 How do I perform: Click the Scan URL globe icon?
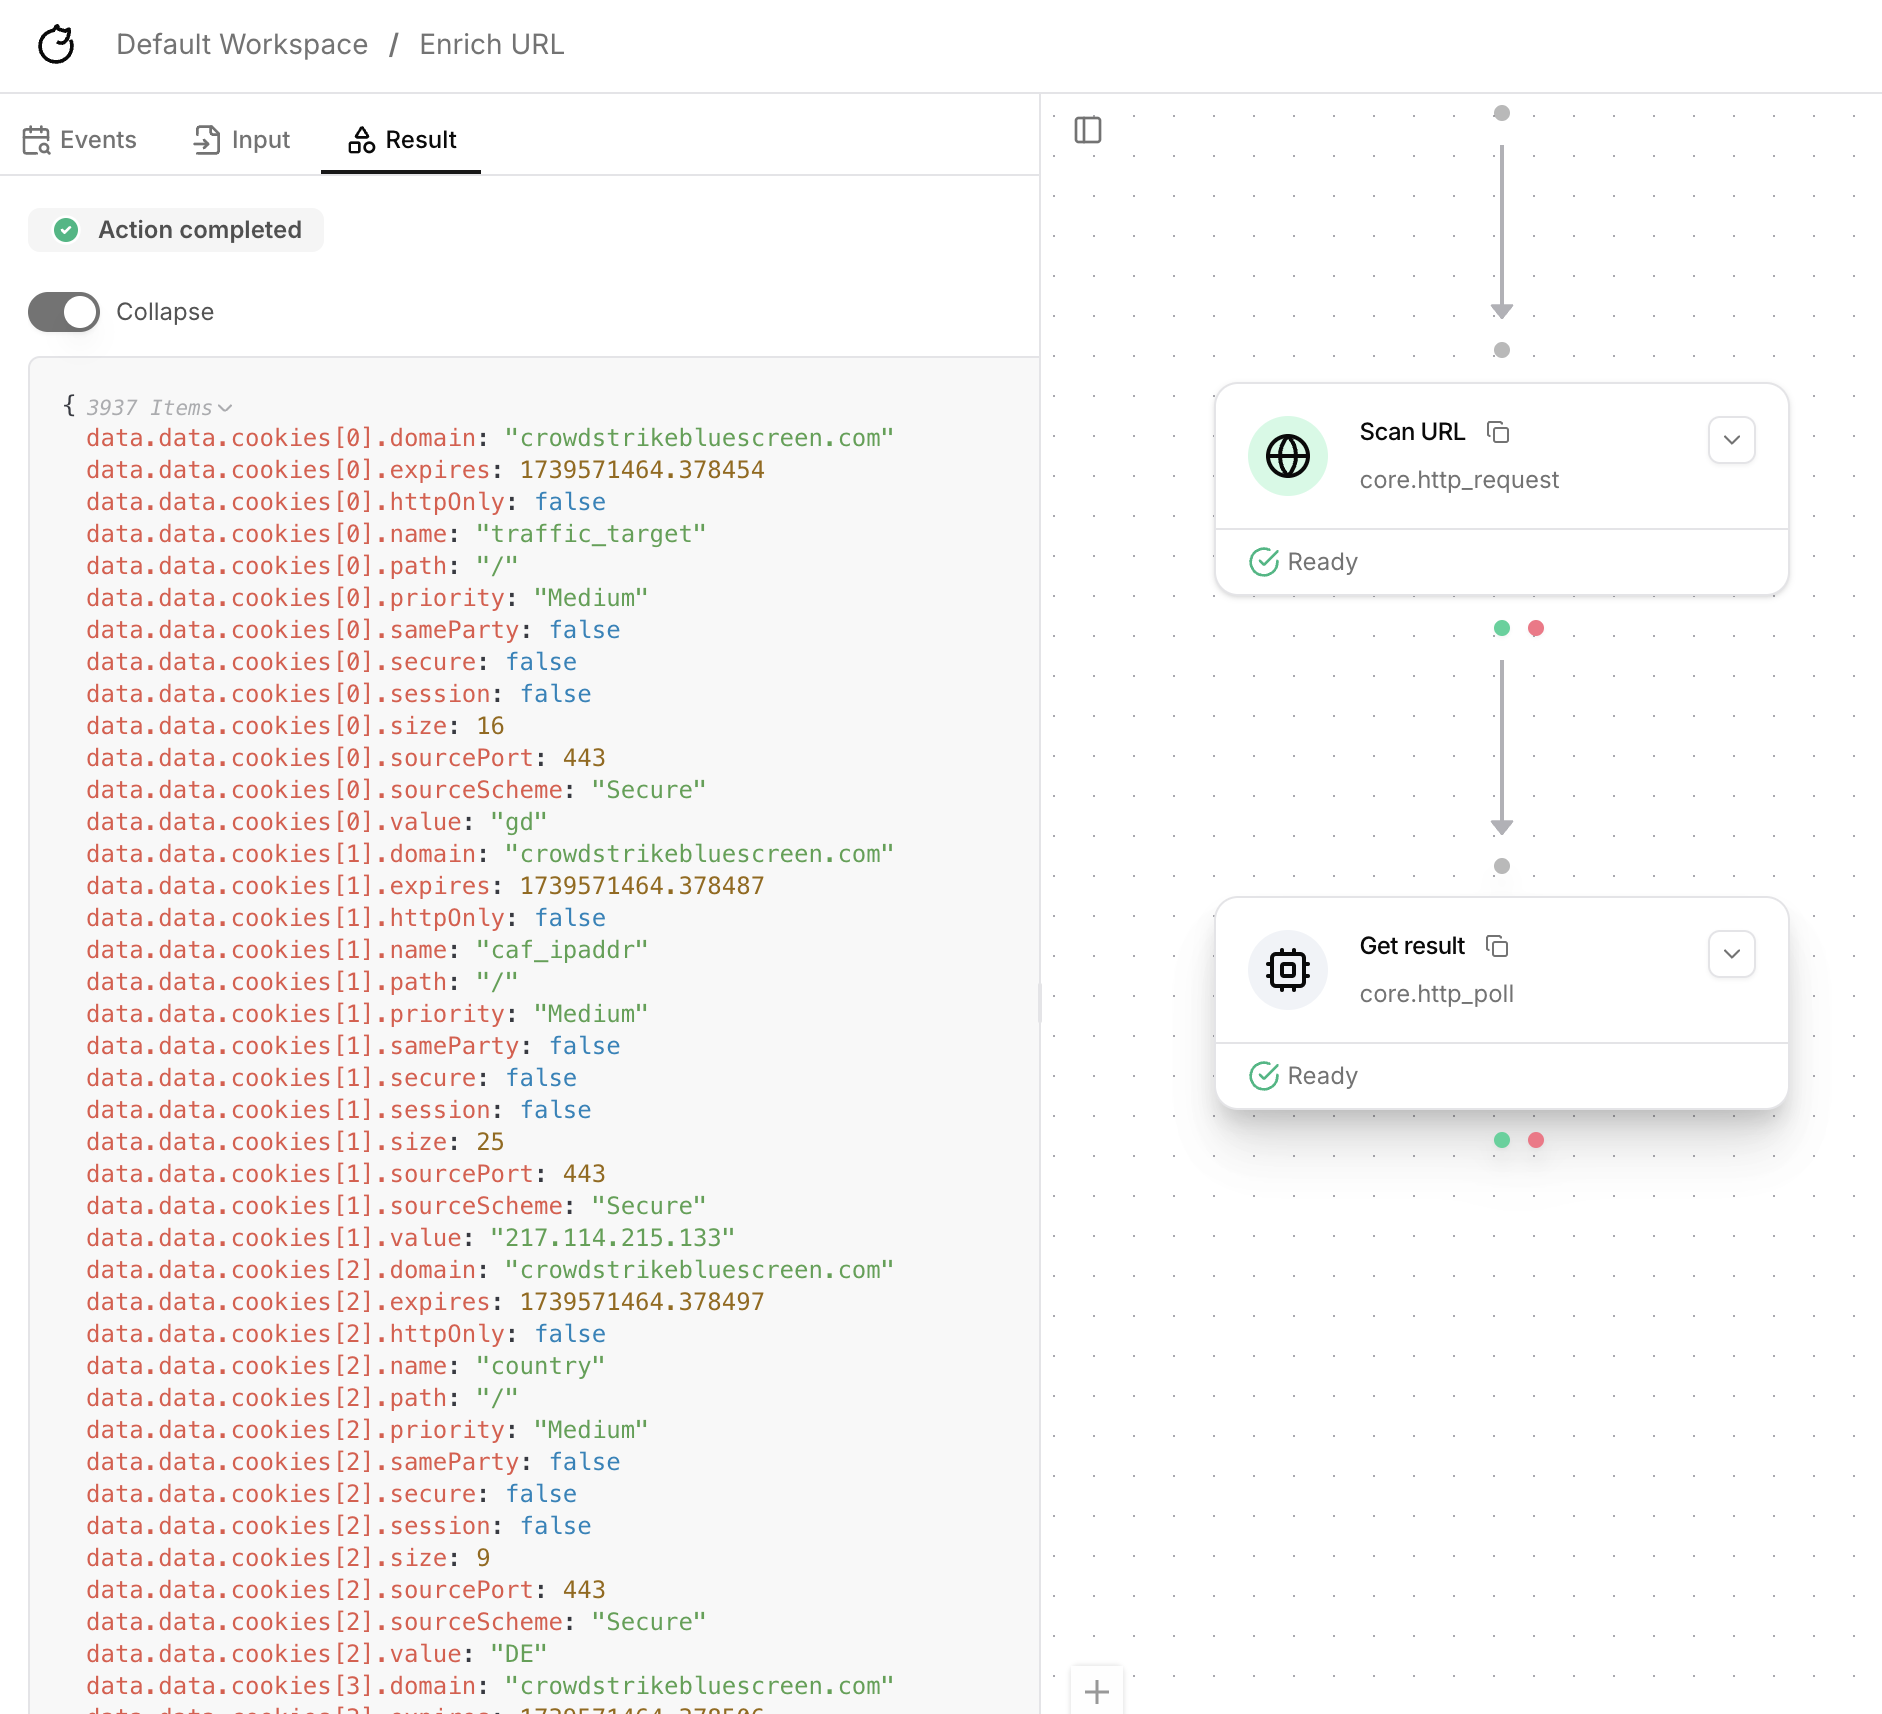pyautogui.click(x=1288, y=456)
